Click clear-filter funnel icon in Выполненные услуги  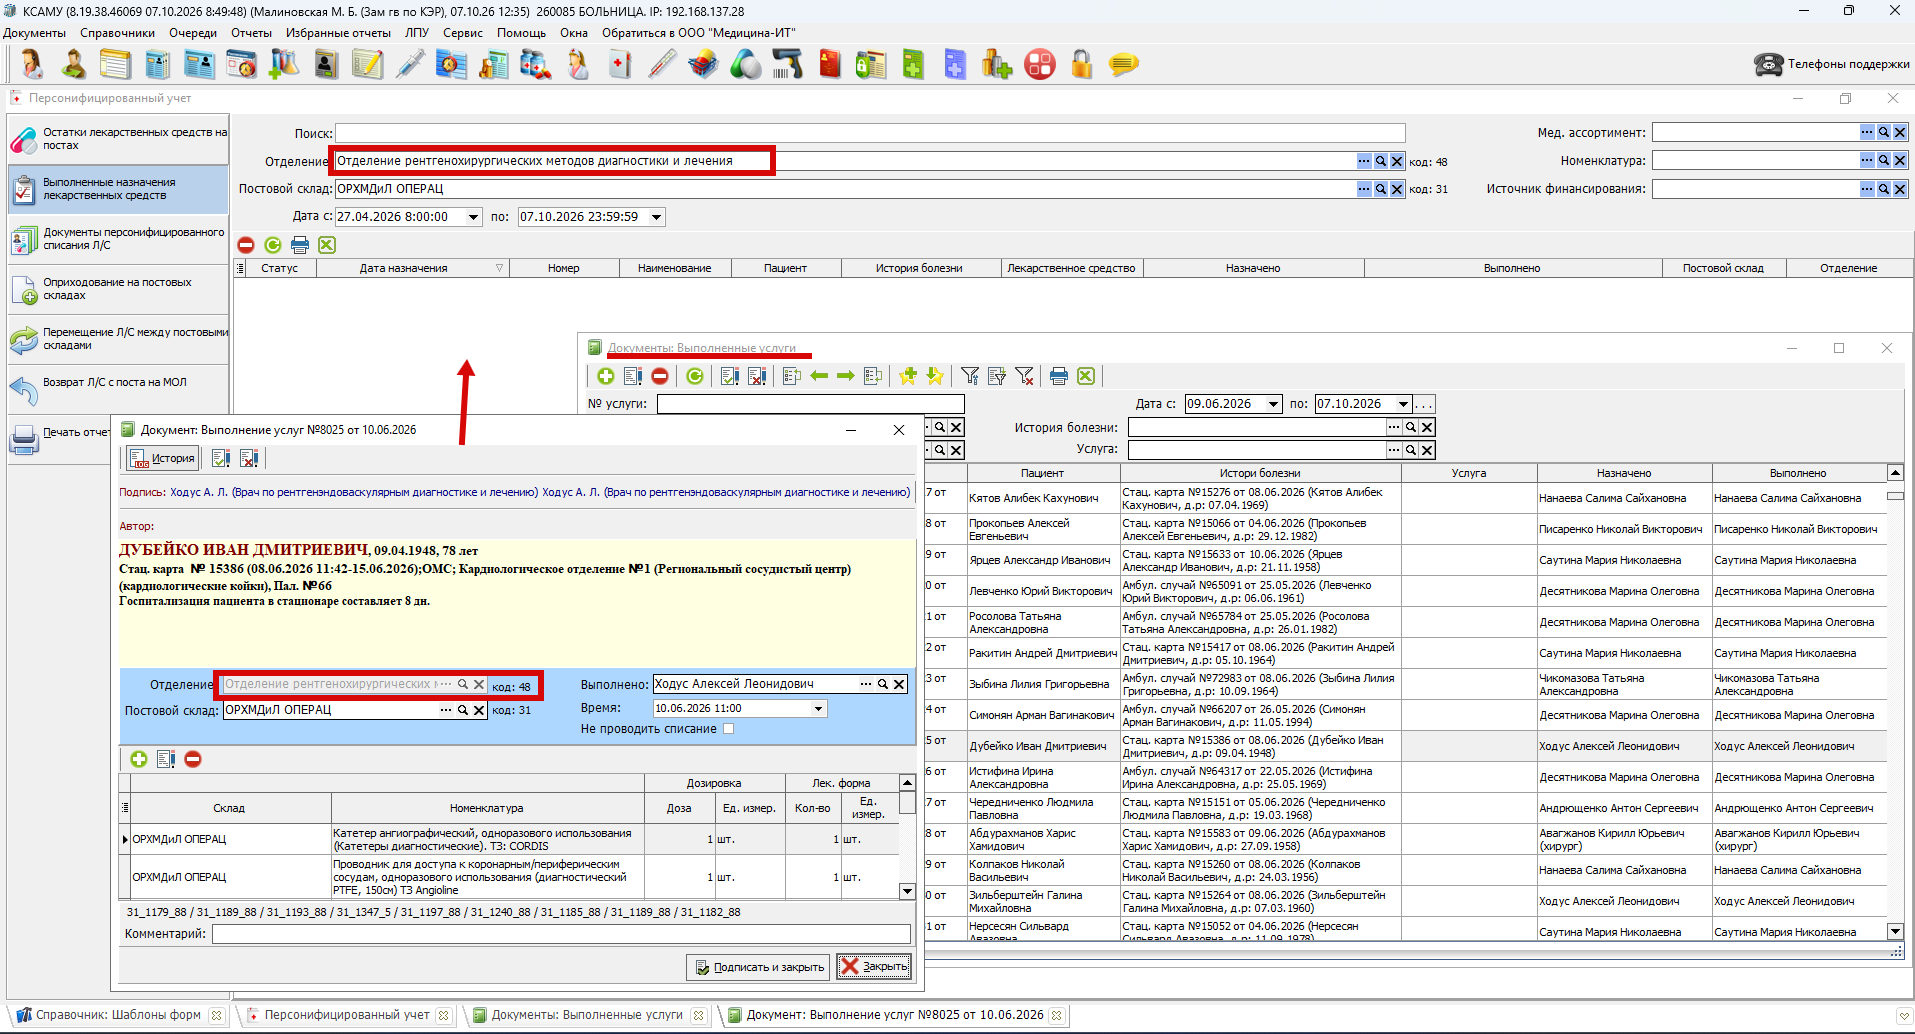pyautogui.click(x=1024, y=376)
